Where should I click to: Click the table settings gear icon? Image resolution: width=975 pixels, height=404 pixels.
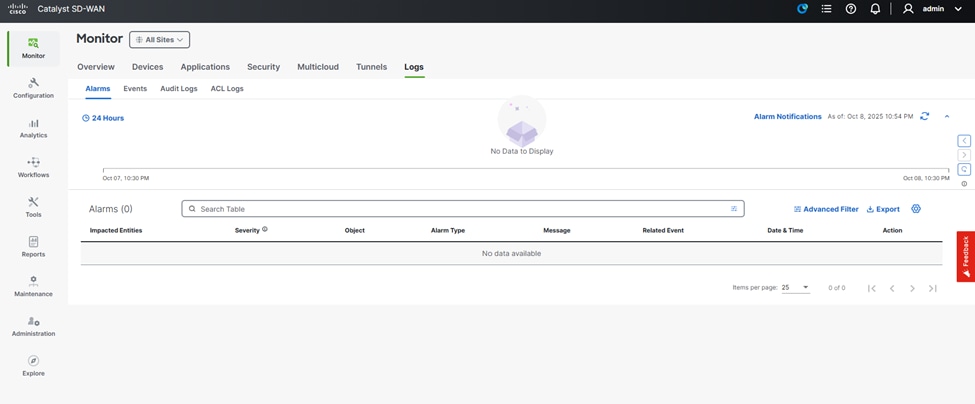click(916, 209)
